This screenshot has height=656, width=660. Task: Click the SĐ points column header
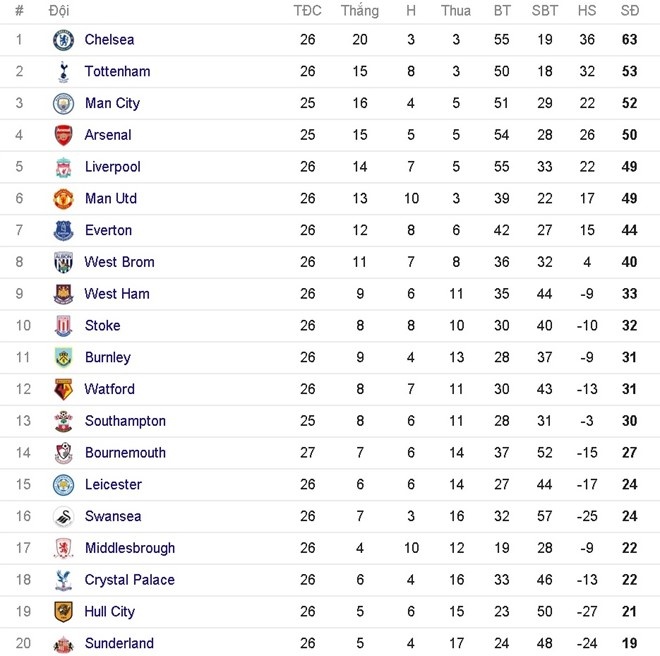tap(630, 11)
